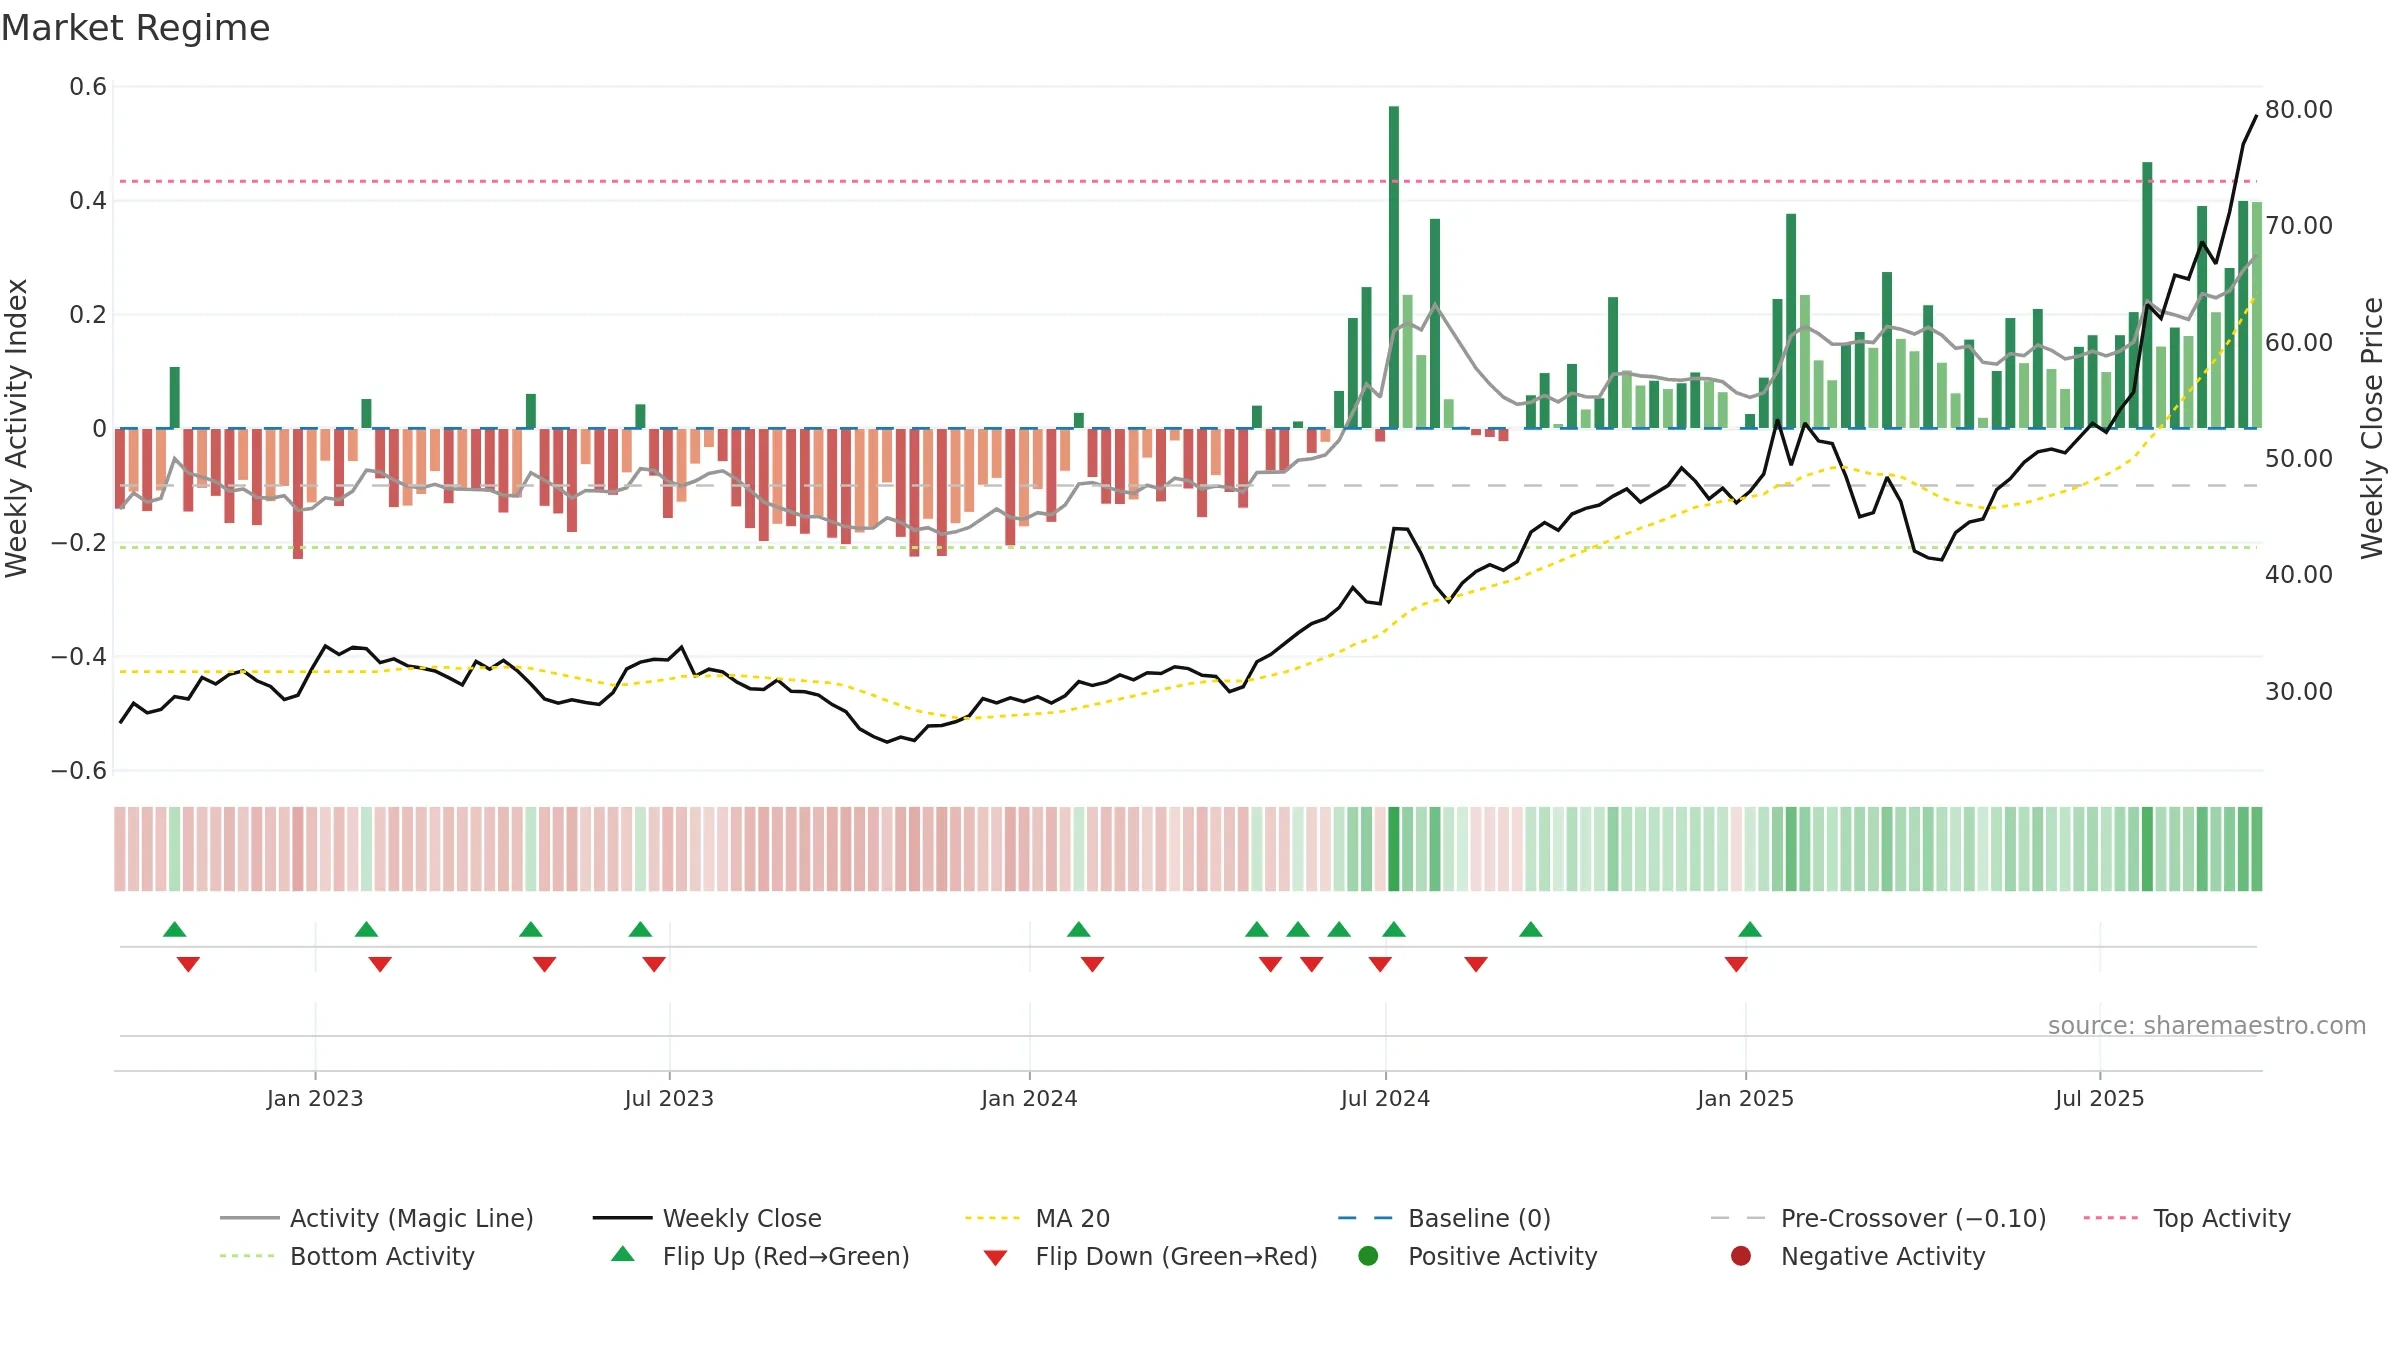Click the red flip-down triangle just after Jan 2024
Viewport: 2400px width, 1350px height.
pyautogui.click(x=1092, y=964)
